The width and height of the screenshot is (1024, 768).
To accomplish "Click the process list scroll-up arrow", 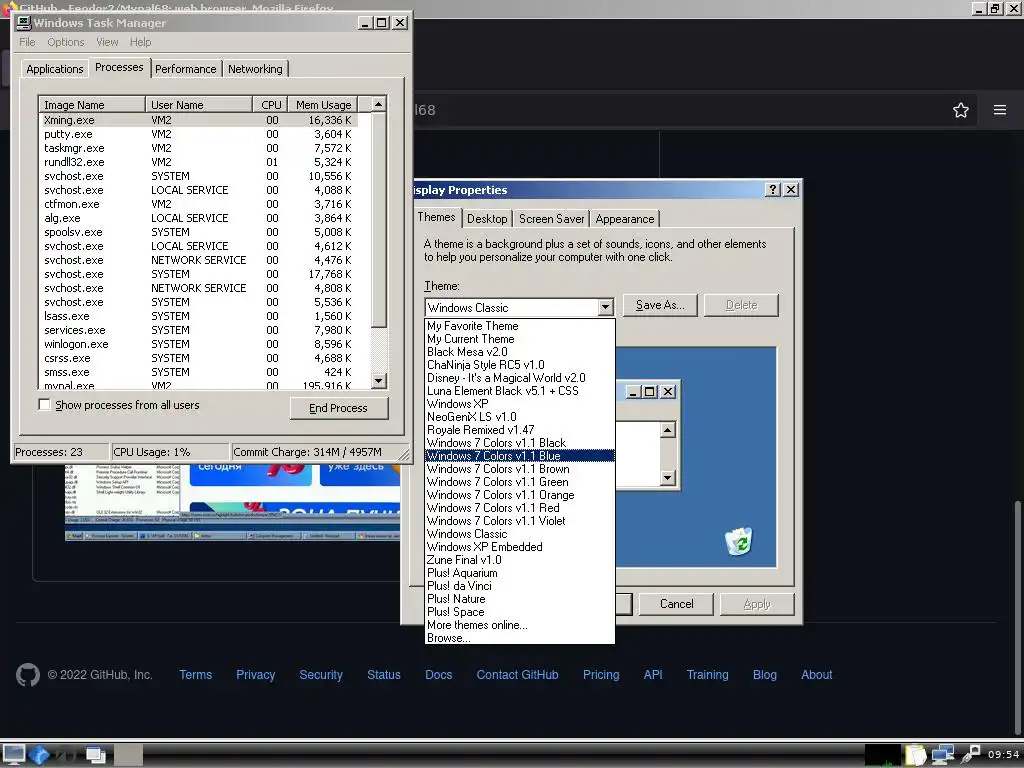I will [379, 104].
